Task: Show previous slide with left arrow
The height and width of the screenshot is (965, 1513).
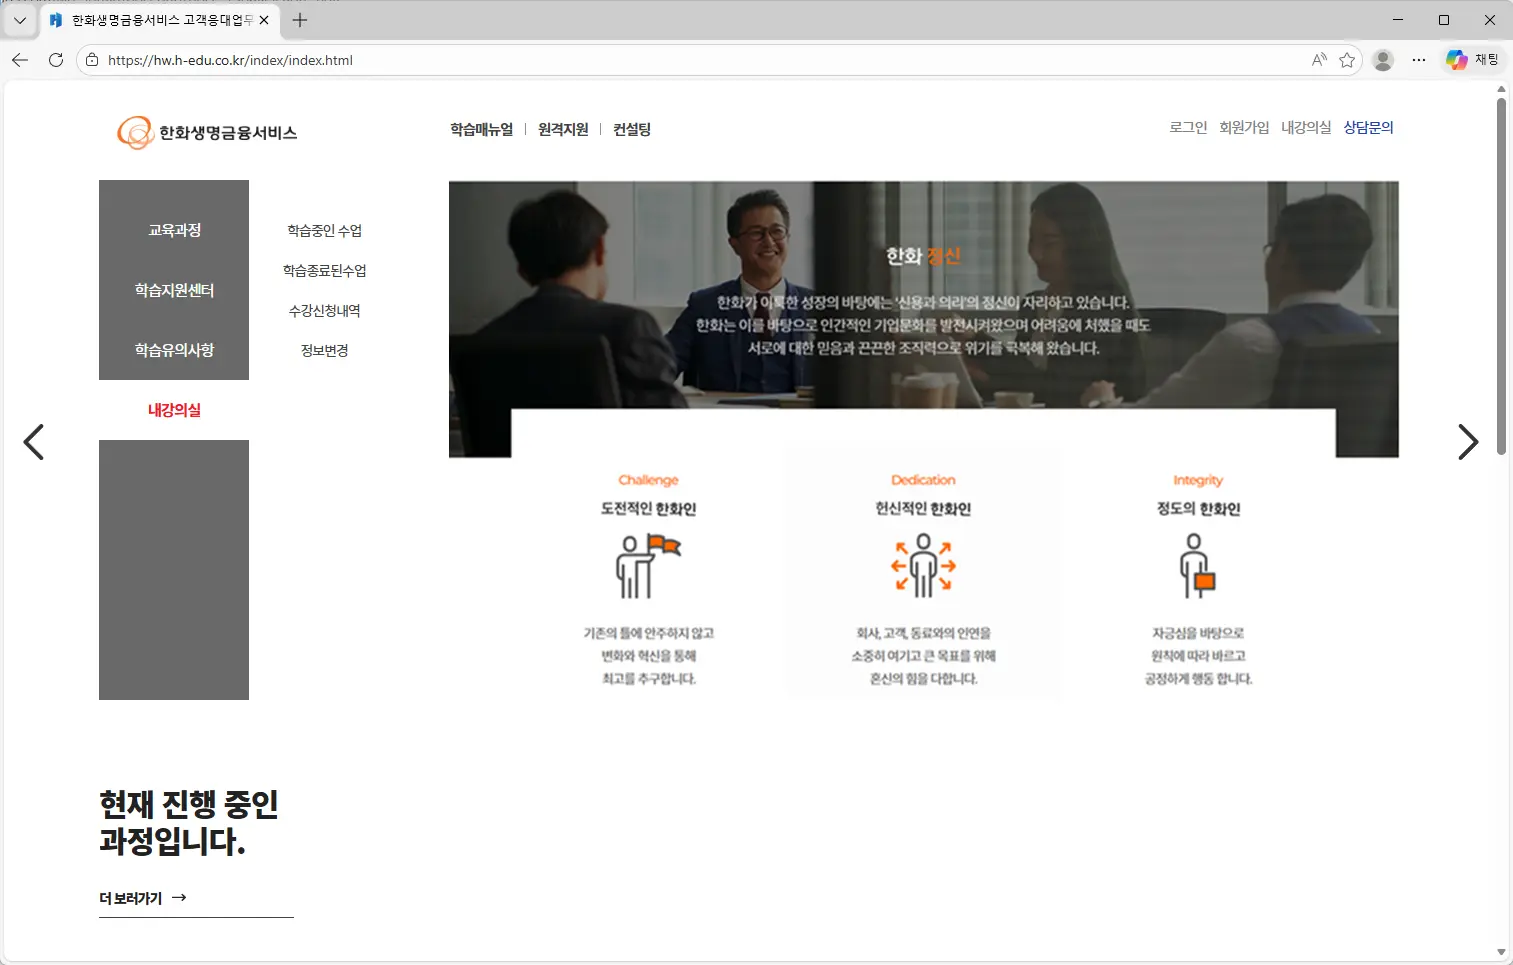Action: [34, 442]
